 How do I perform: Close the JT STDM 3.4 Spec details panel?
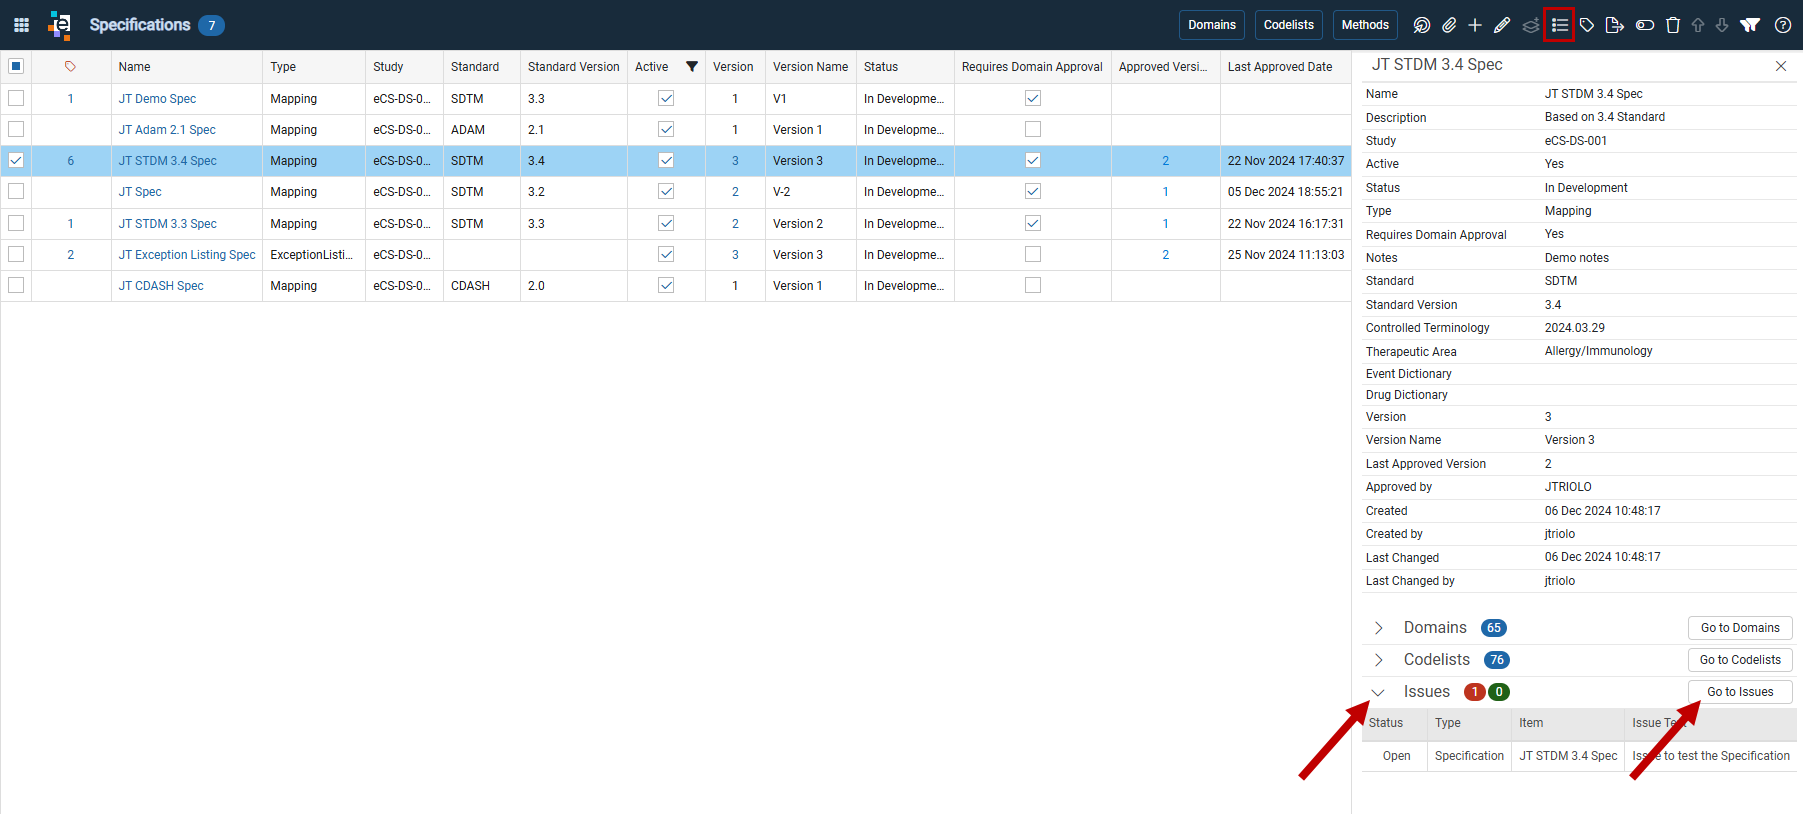tap(1781, 66)
